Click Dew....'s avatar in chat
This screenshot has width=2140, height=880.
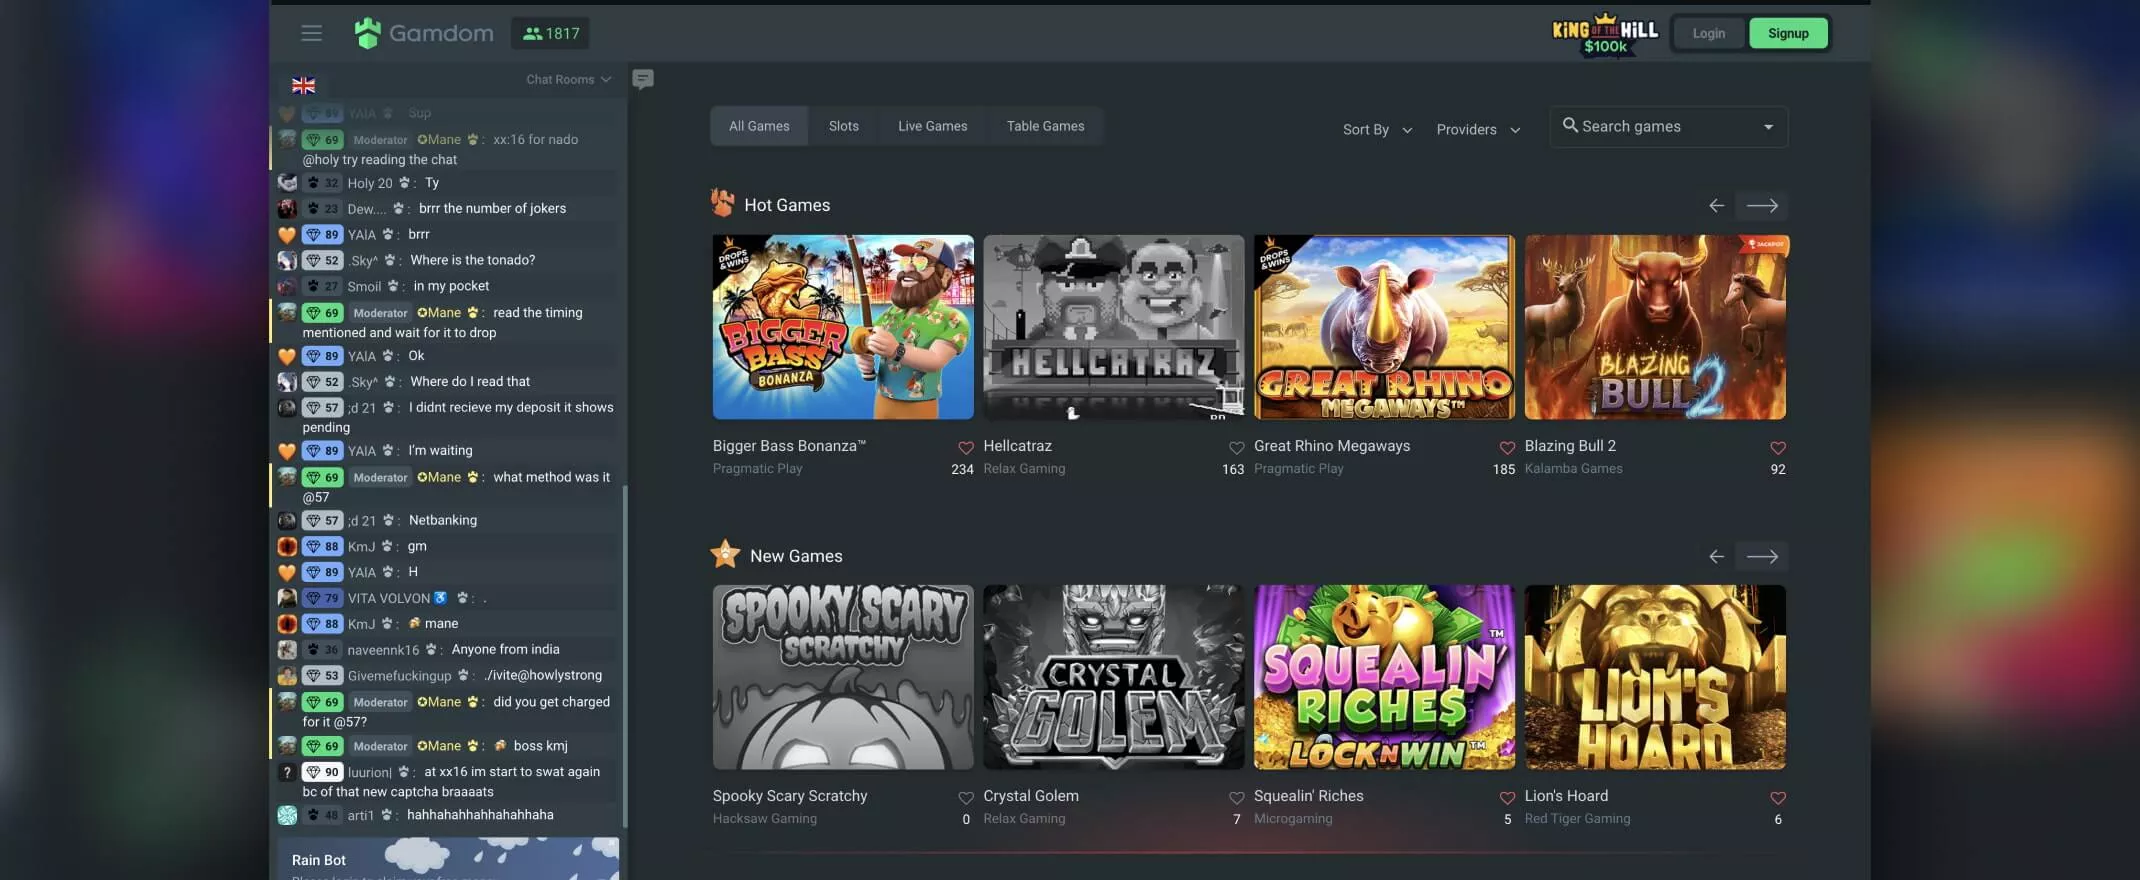287,208
